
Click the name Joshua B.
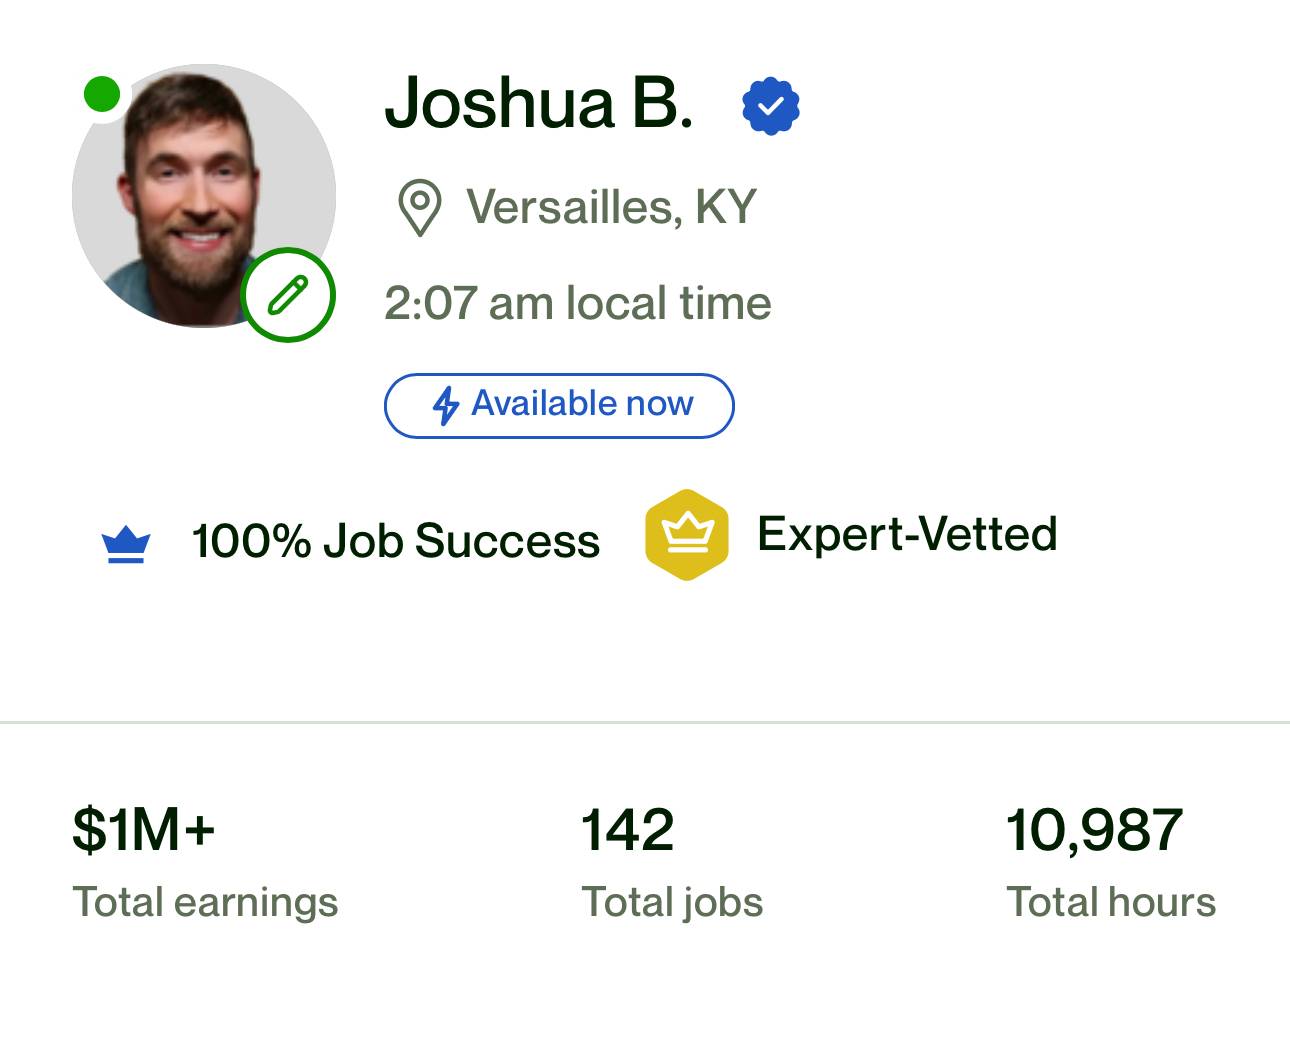[539, 103]
